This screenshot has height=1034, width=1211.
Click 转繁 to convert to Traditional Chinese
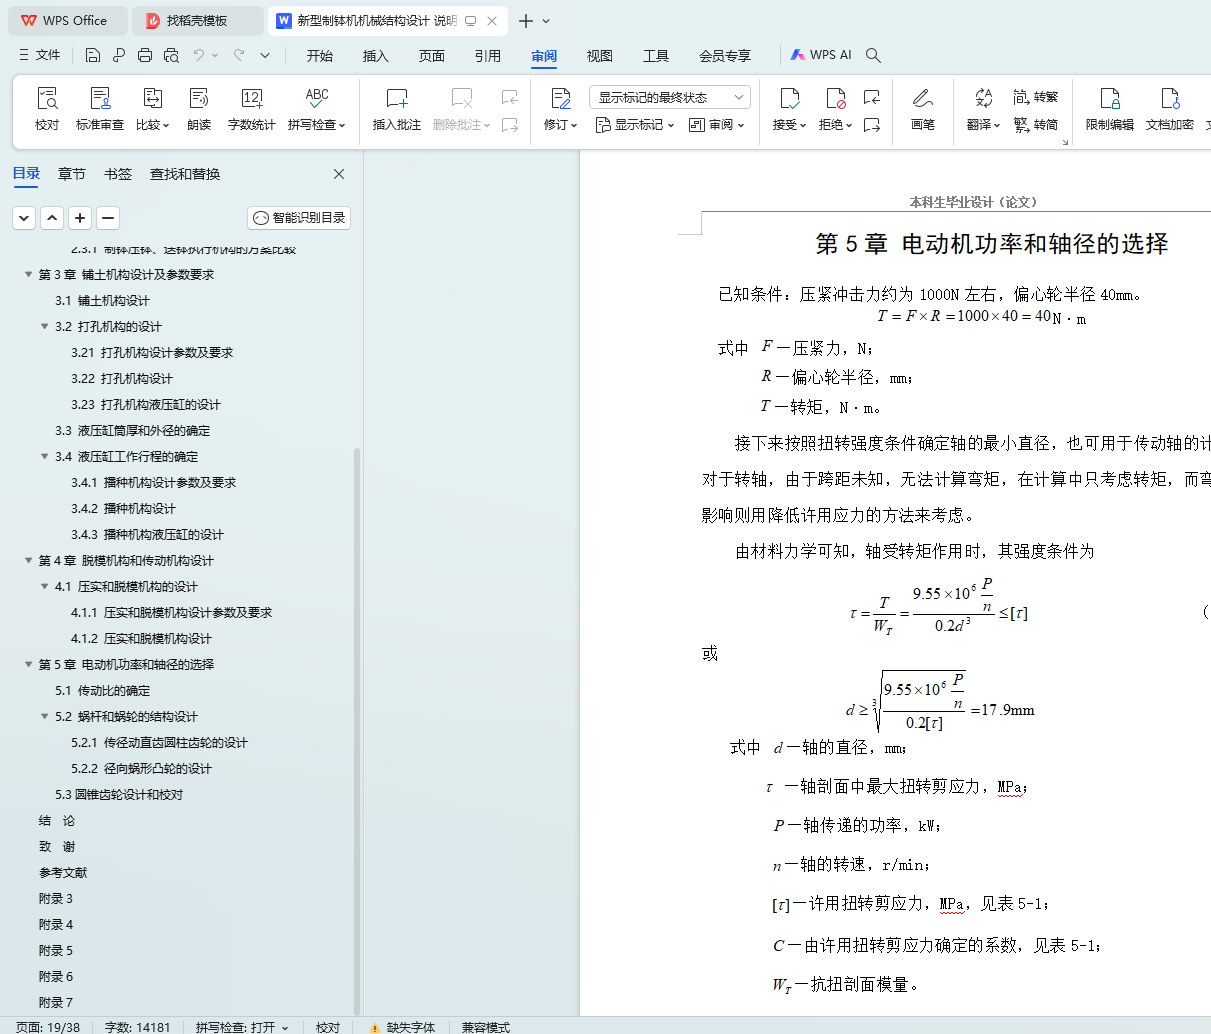[1035, 97]
